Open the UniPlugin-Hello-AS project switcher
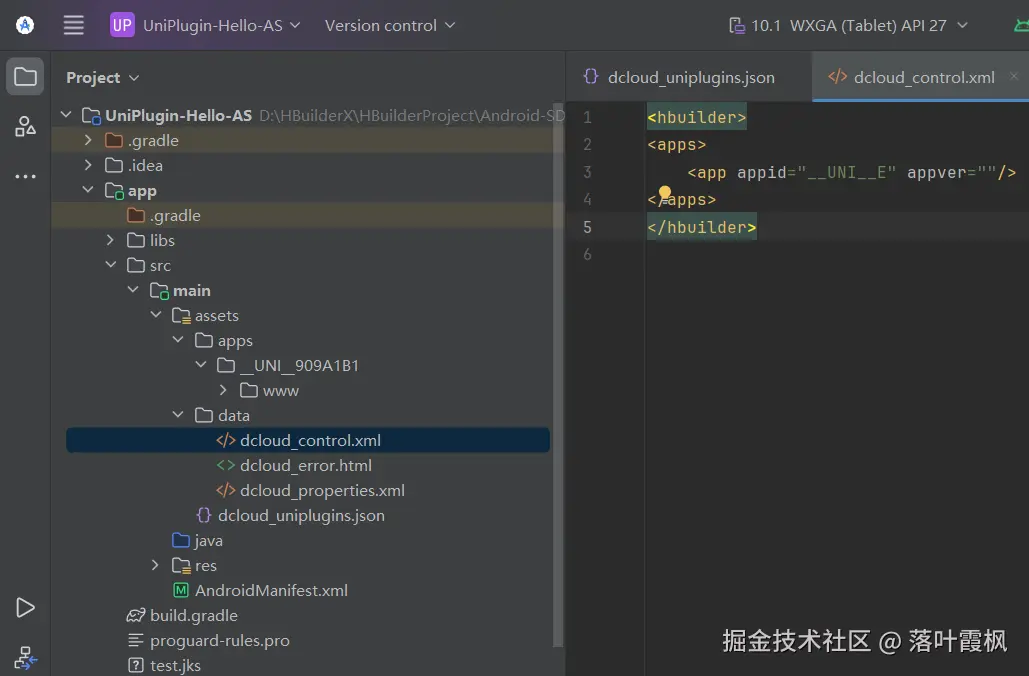 [x=206, y=25]
